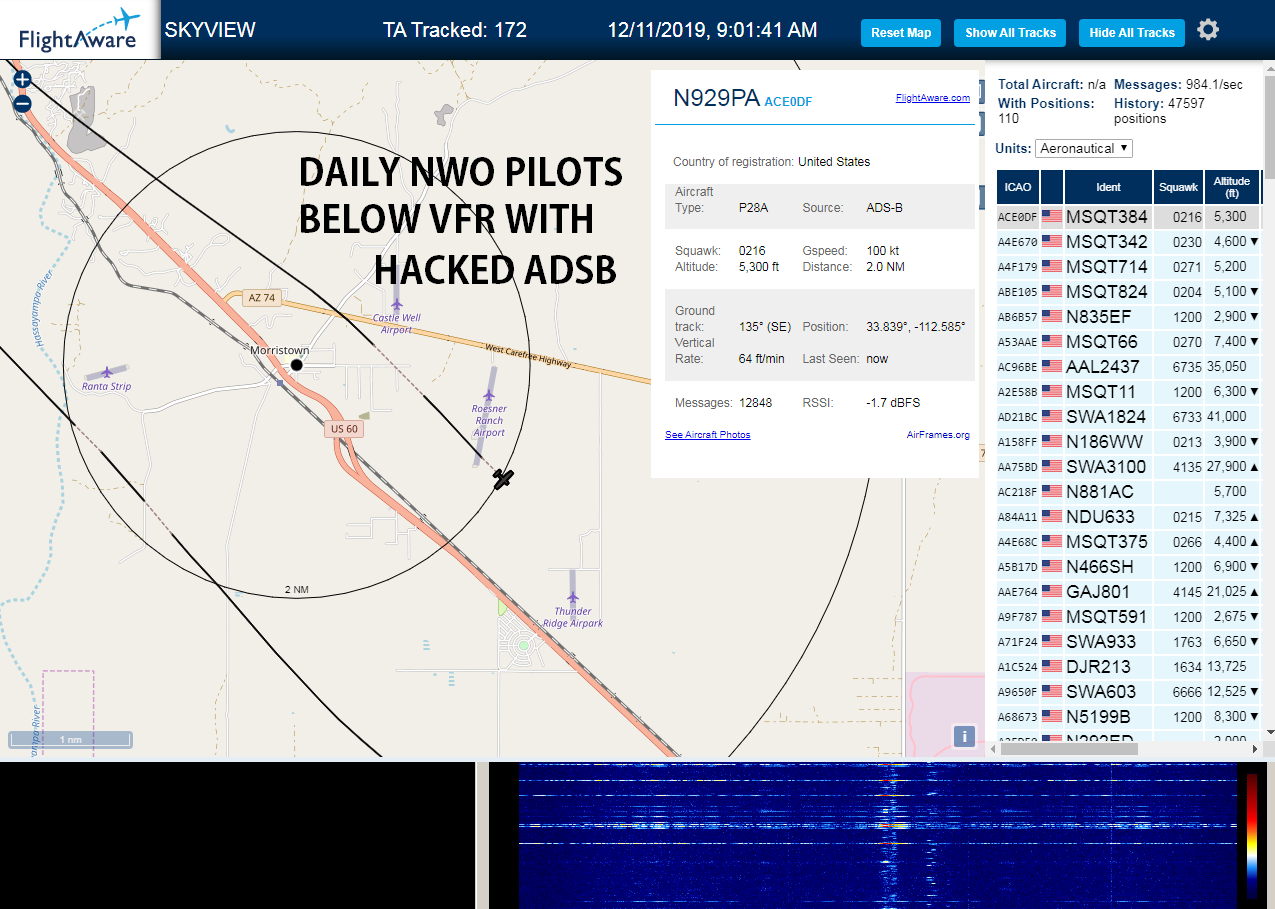1275x909 pixels.
Task: Select N186WW aircraft row
Action: tap(1129, 441)
